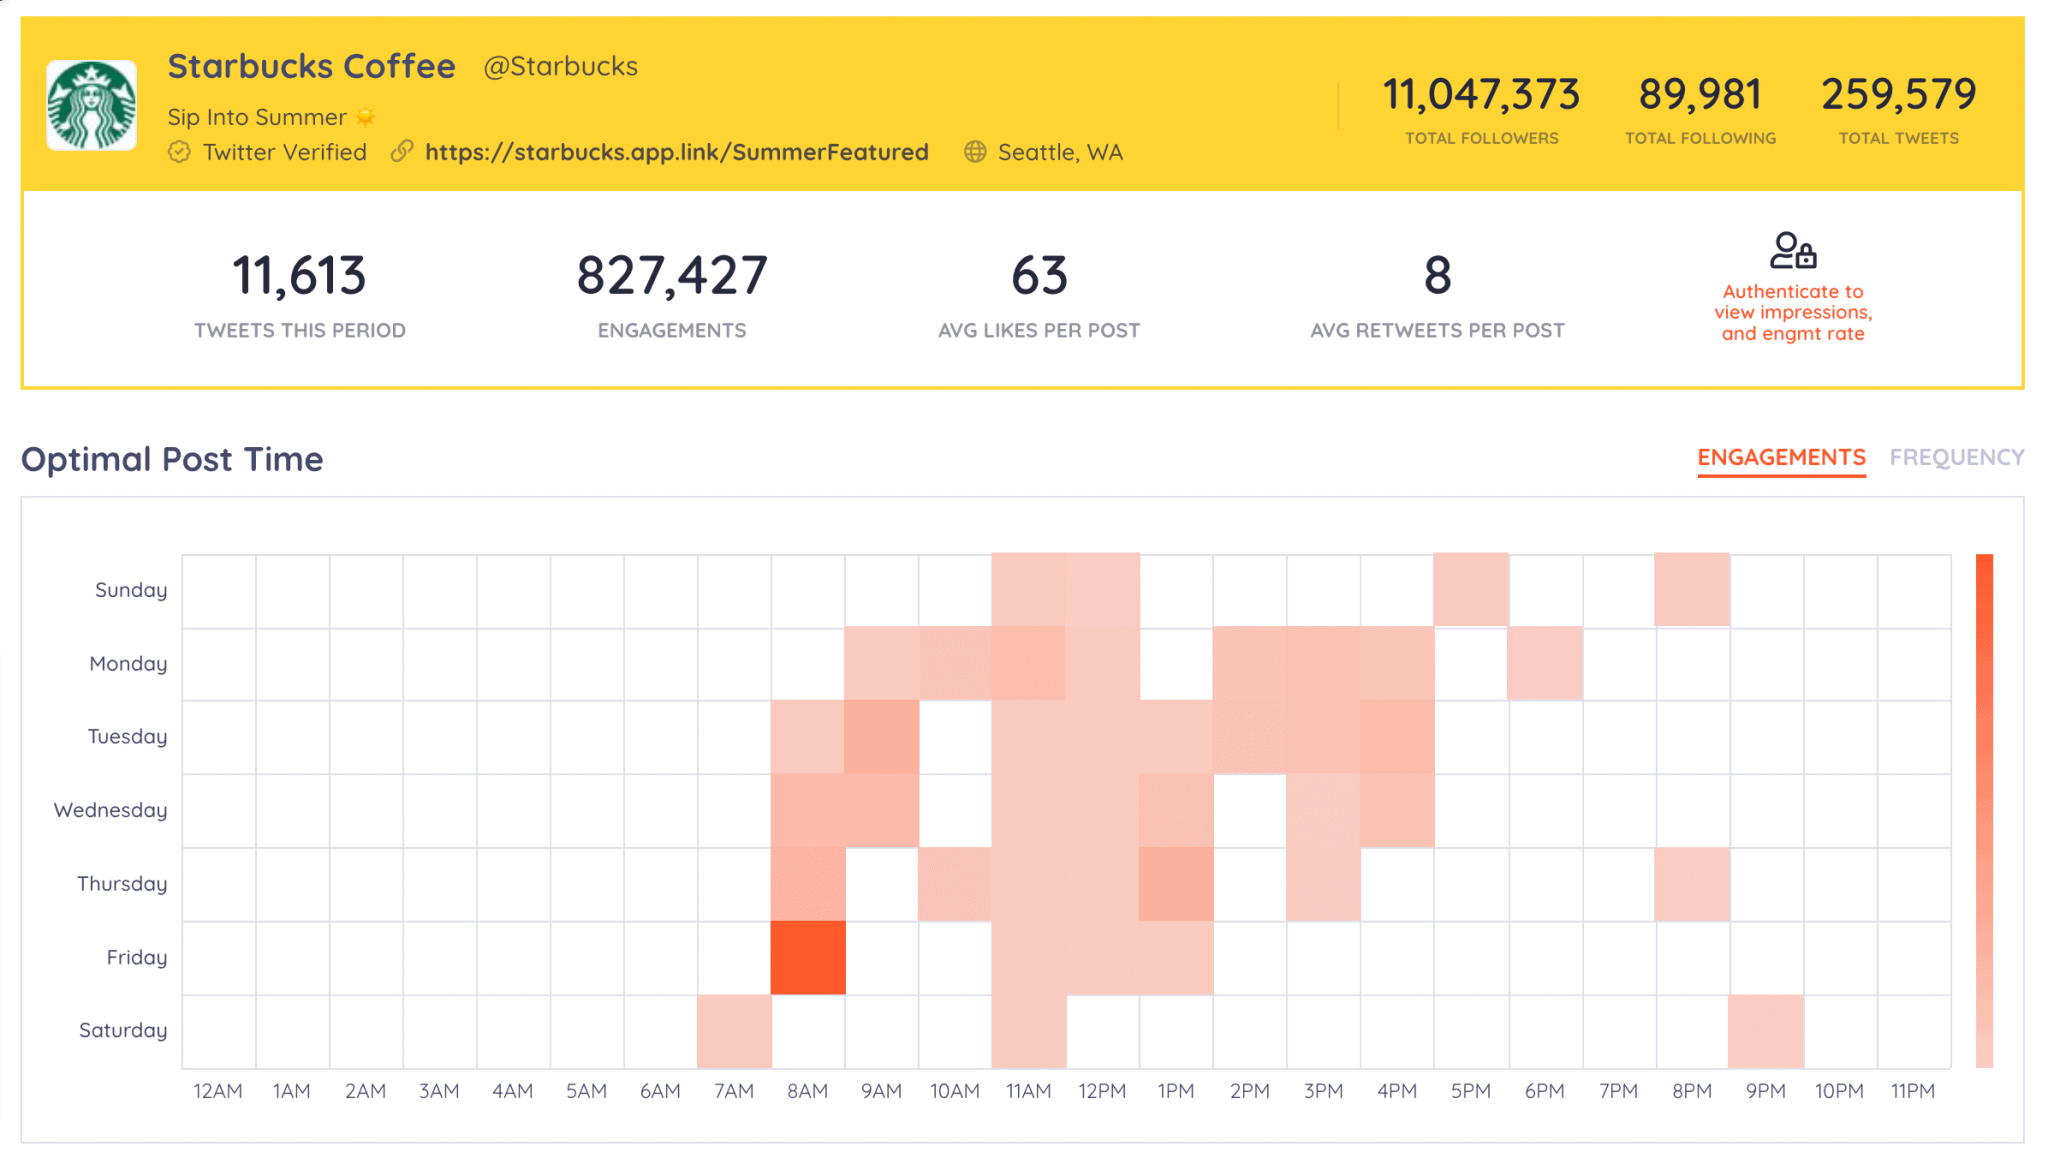Click the Monday 6PM heatmap cell

pyautogui.click(x=1545, y=664)
